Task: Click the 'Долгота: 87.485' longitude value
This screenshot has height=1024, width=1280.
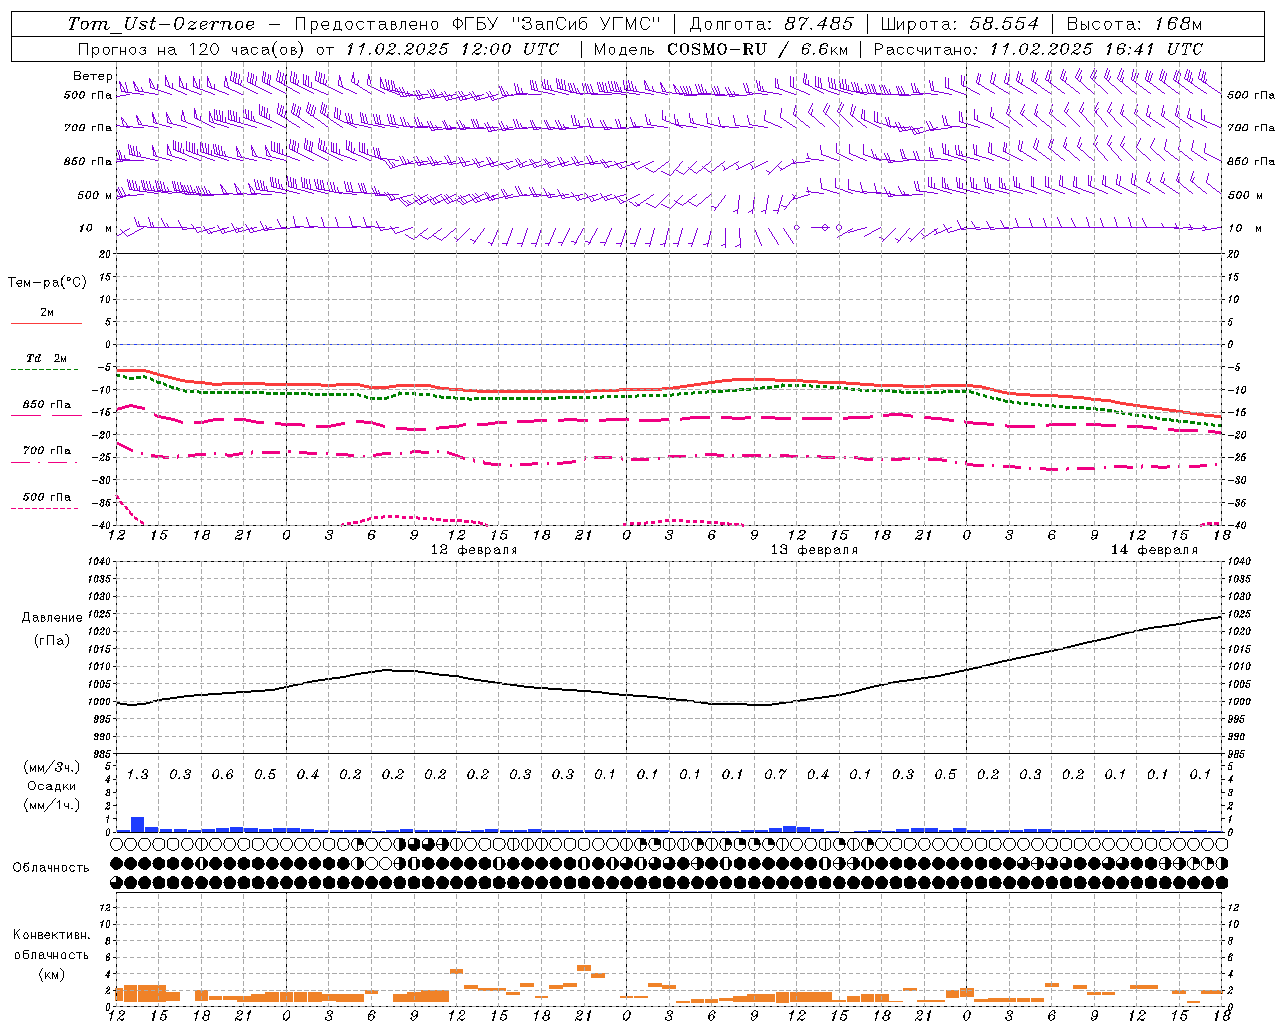Action: click(x=772, y=24)
